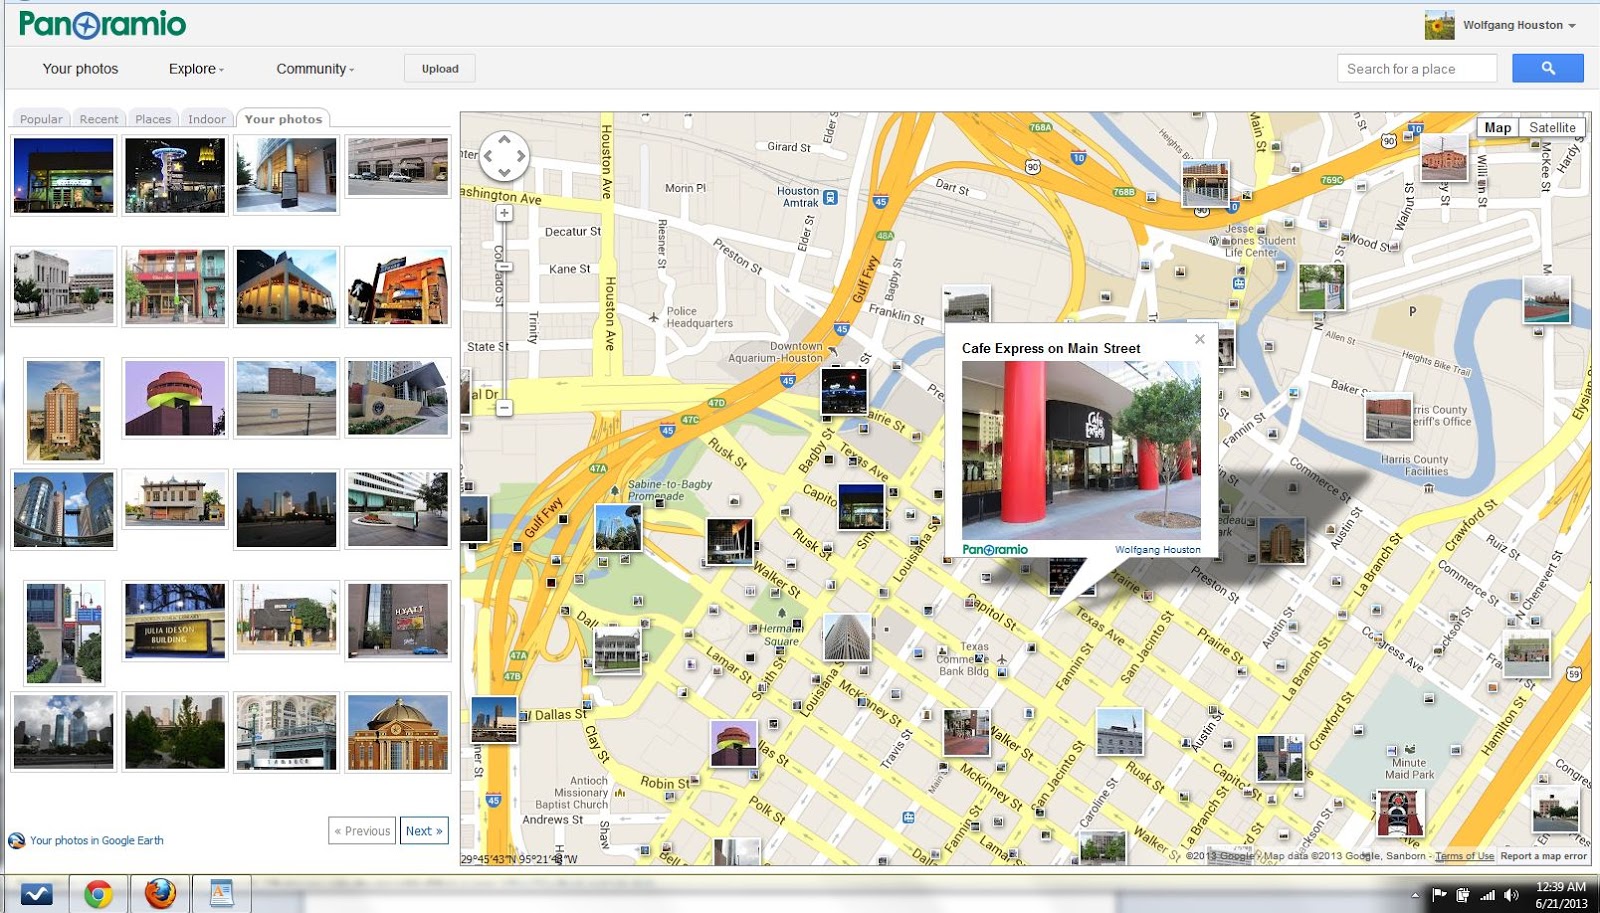Pan the map up with the arrow control
Viewport: 1600px width, 913px height.
tap(504, 141)
